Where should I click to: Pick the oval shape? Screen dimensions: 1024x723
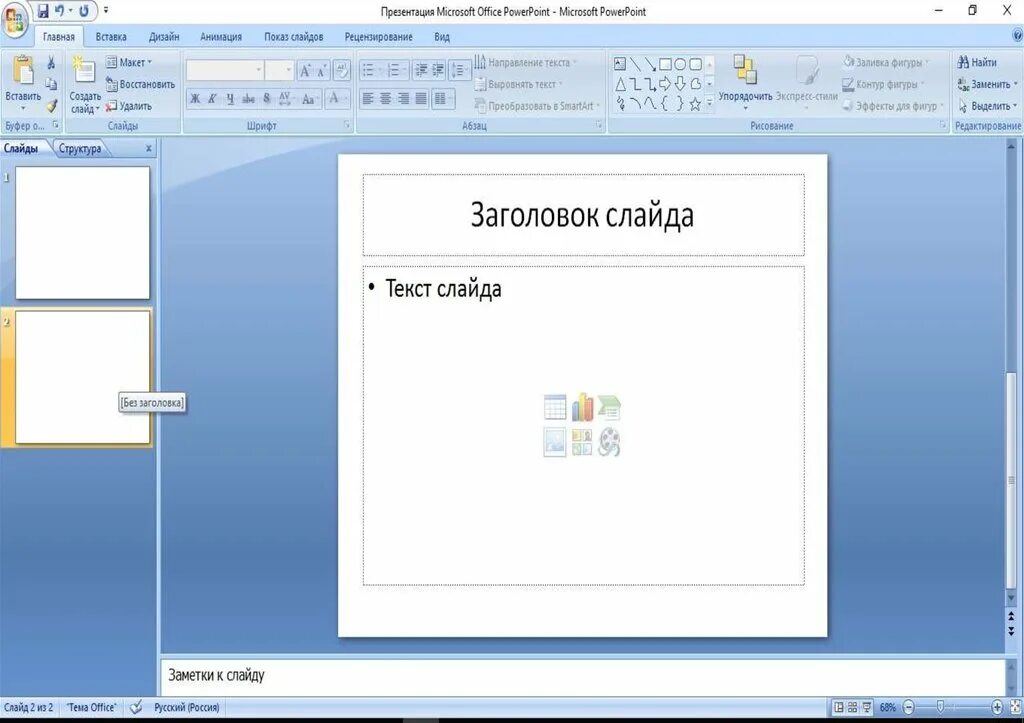click(x=680, y=64)
